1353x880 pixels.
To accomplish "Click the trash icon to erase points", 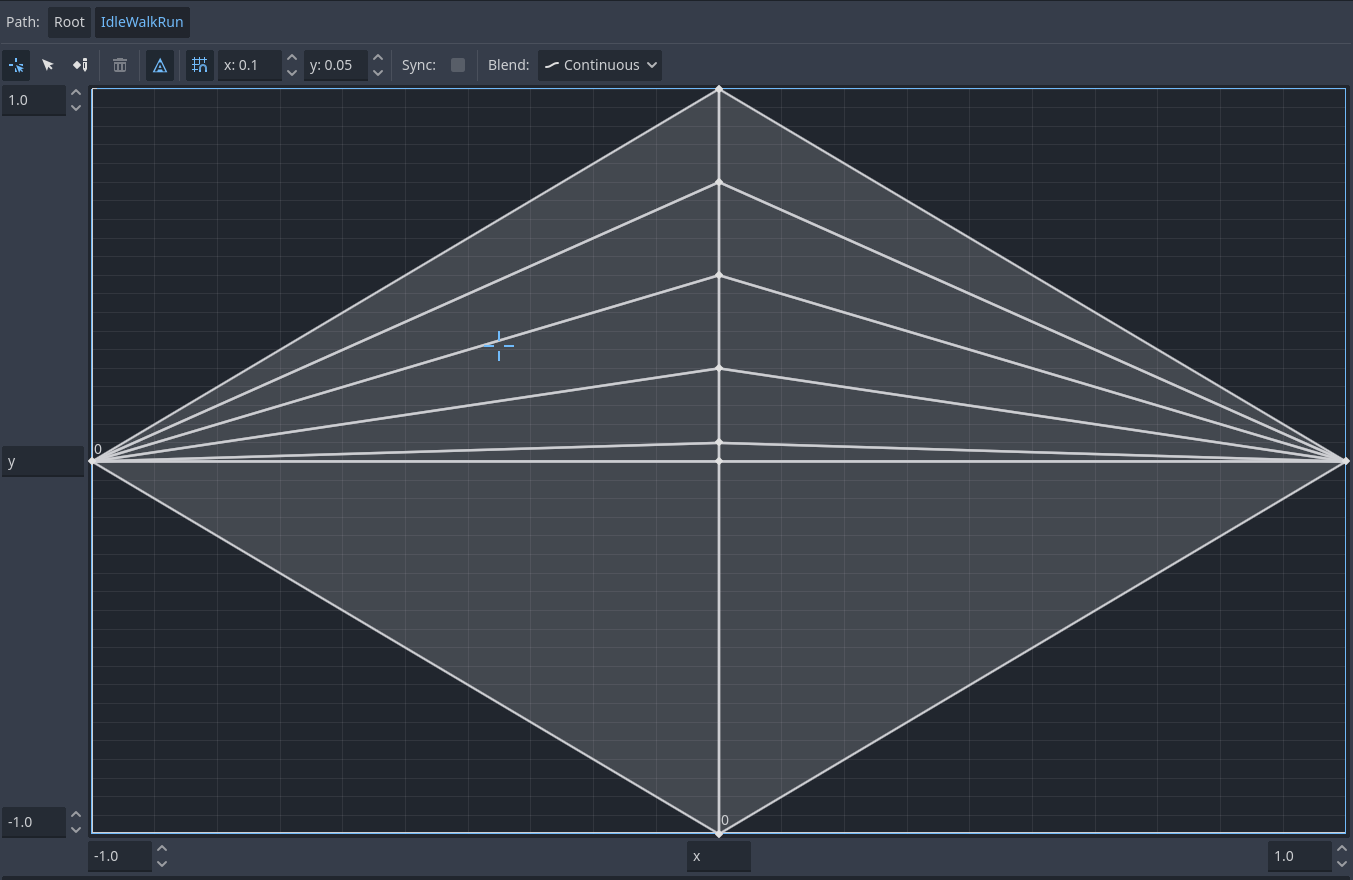I will (120, 65).
